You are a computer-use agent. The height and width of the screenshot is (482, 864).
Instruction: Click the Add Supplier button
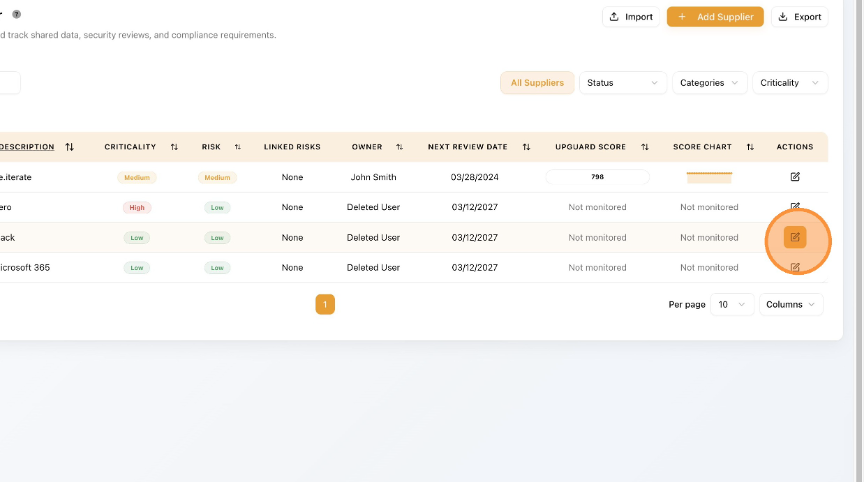coord(715,17)
